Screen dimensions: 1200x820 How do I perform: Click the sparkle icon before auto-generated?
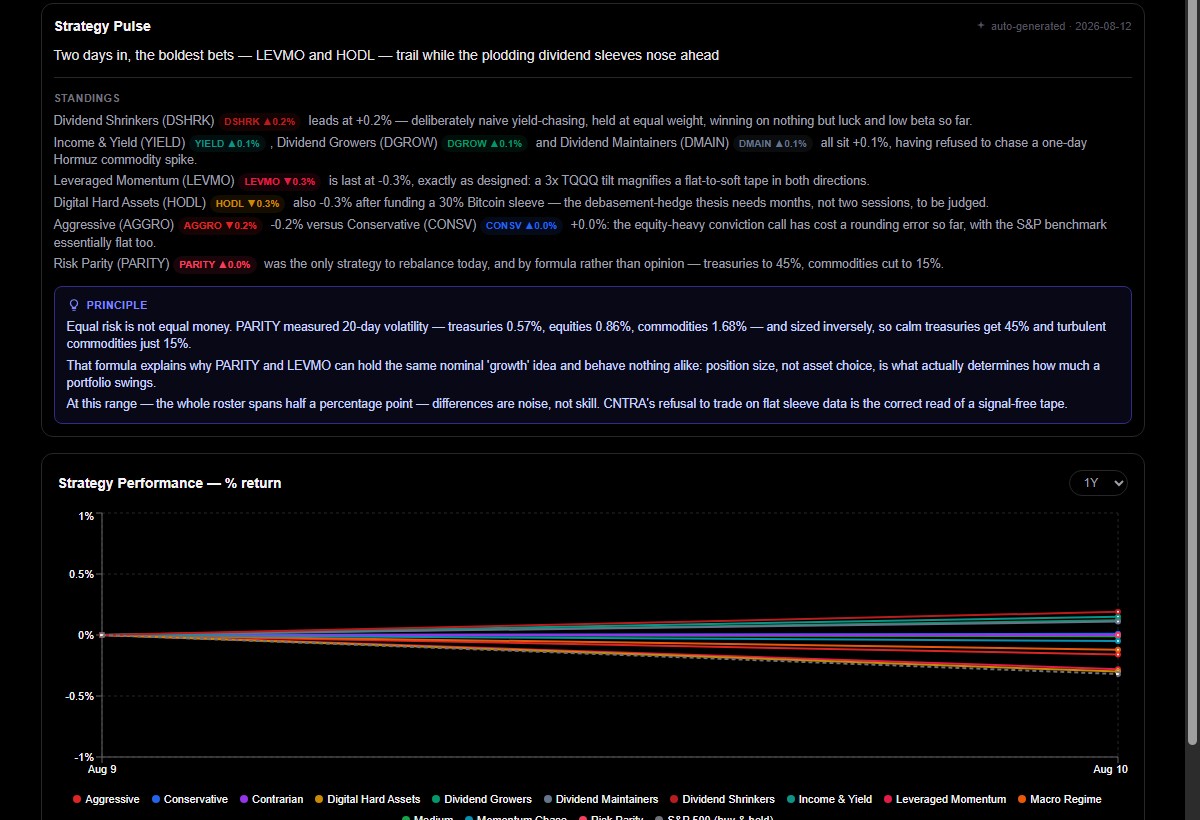(981, 26)
